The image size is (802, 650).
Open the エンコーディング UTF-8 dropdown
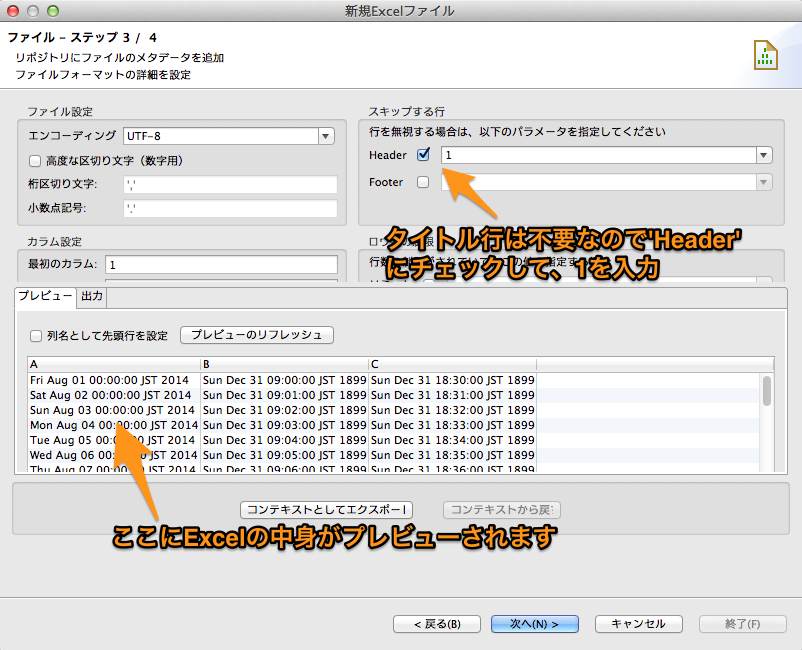tap(326, 136)
